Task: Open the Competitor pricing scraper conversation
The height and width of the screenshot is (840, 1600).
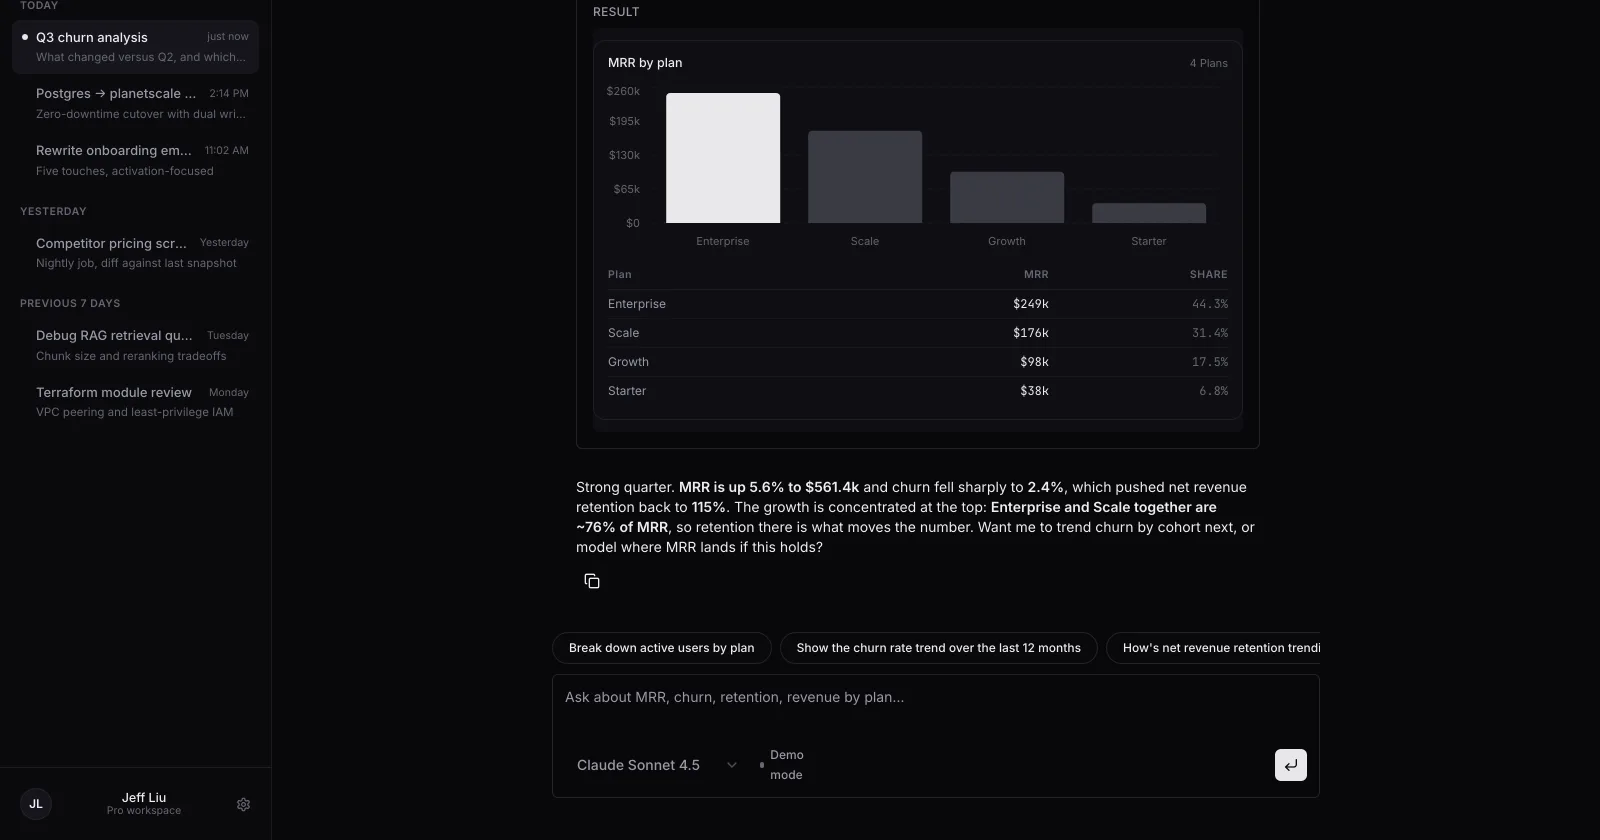Action: point(135,252)
